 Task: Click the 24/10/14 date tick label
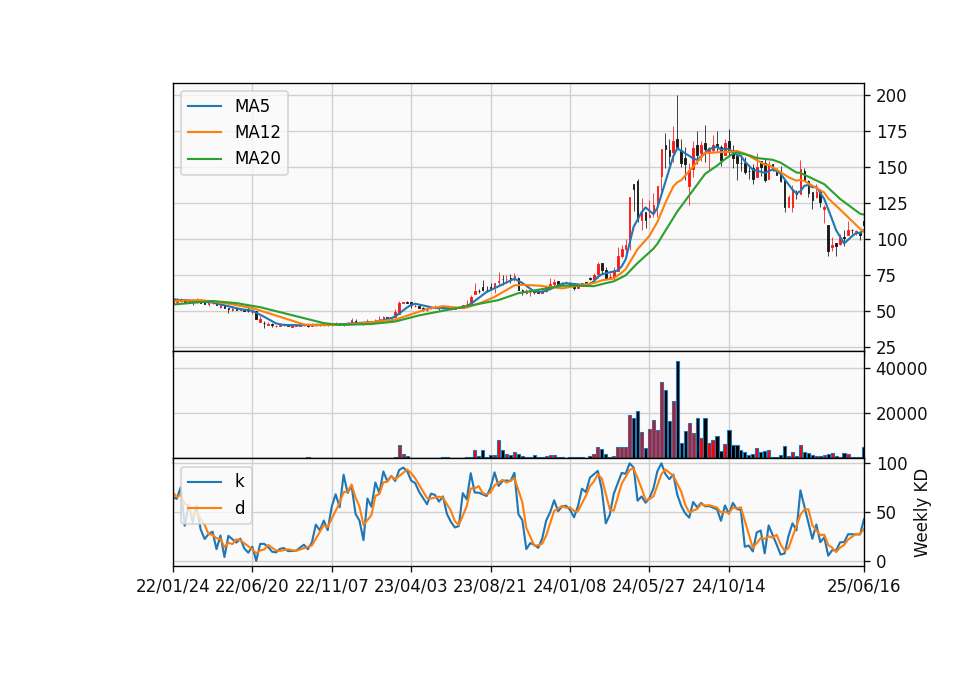pos(729,586)
